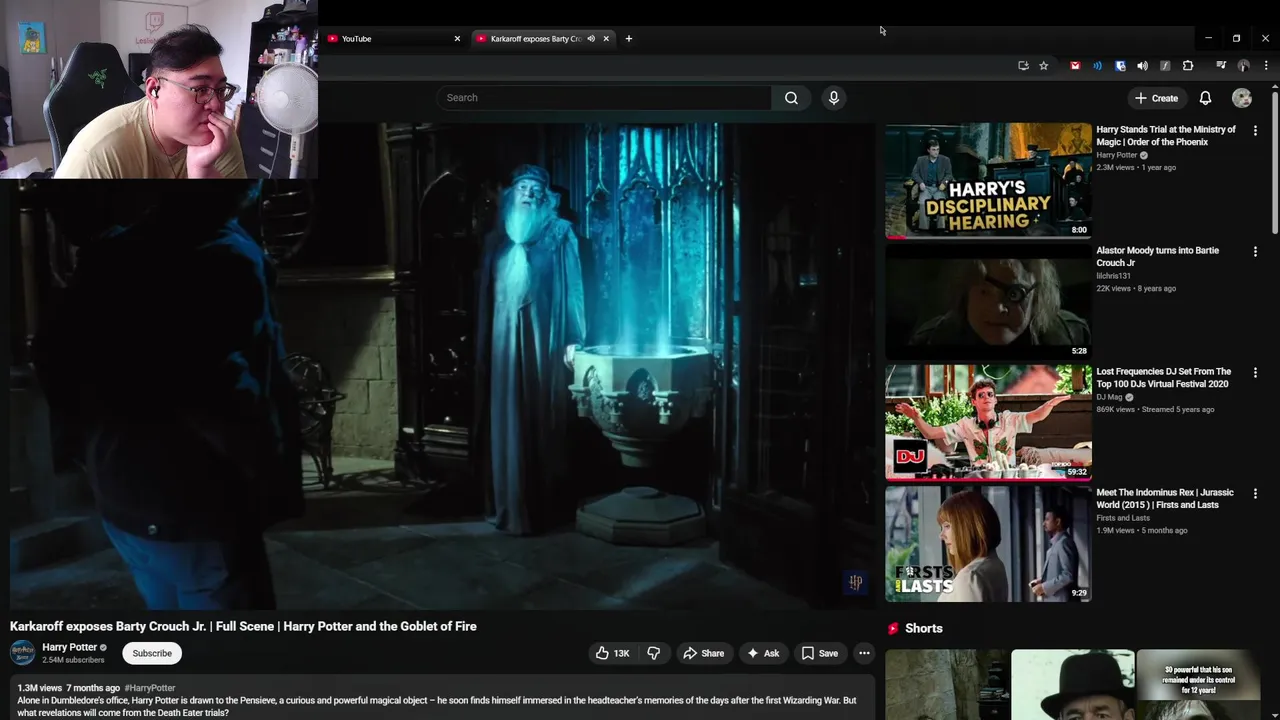Open a new browser tab
The width and height of the screenshot is (1280, 720).
[629, 39]
